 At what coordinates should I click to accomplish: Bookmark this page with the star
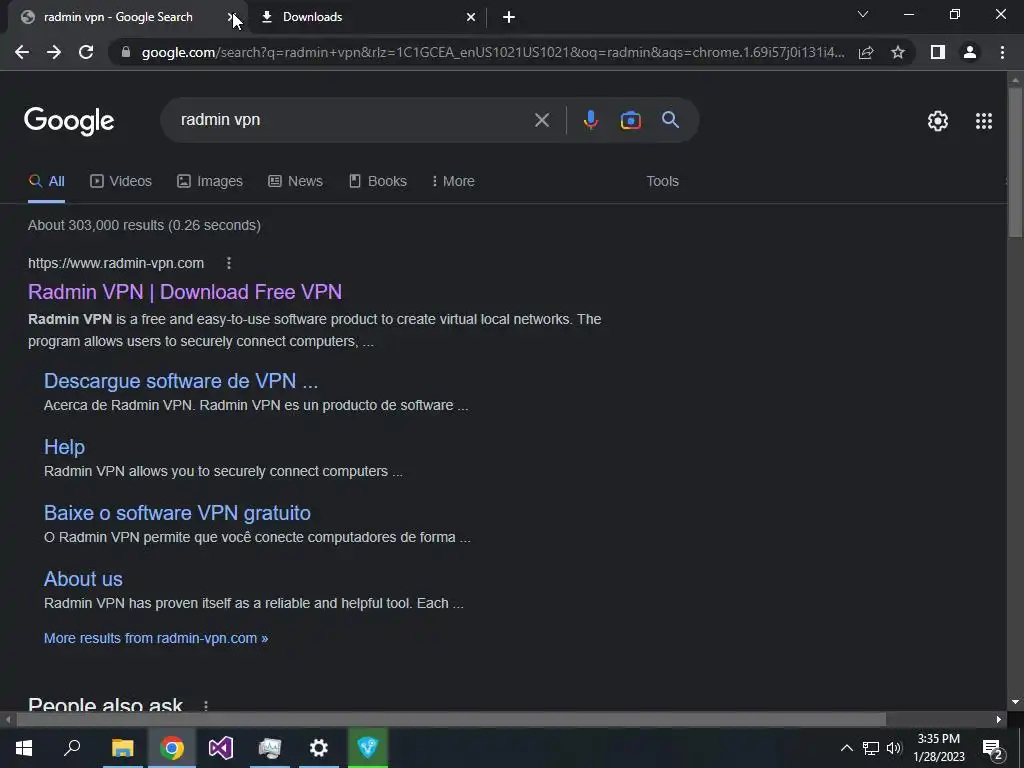tap(898, 52)
